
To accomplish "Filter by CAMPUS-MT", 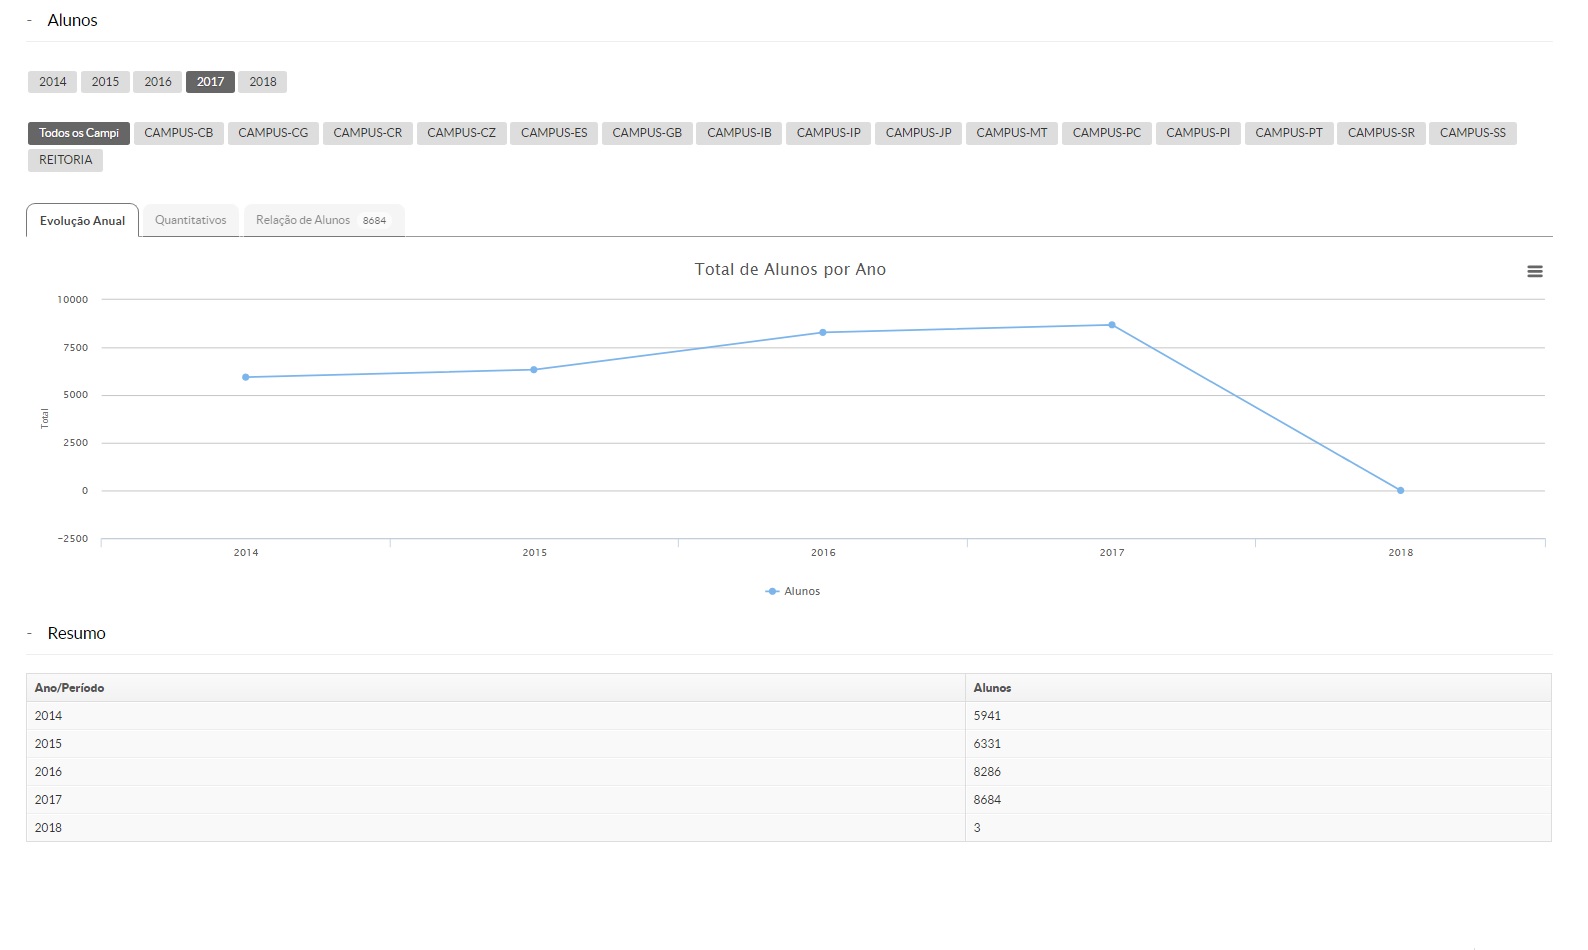I will tap(1011, 133).
